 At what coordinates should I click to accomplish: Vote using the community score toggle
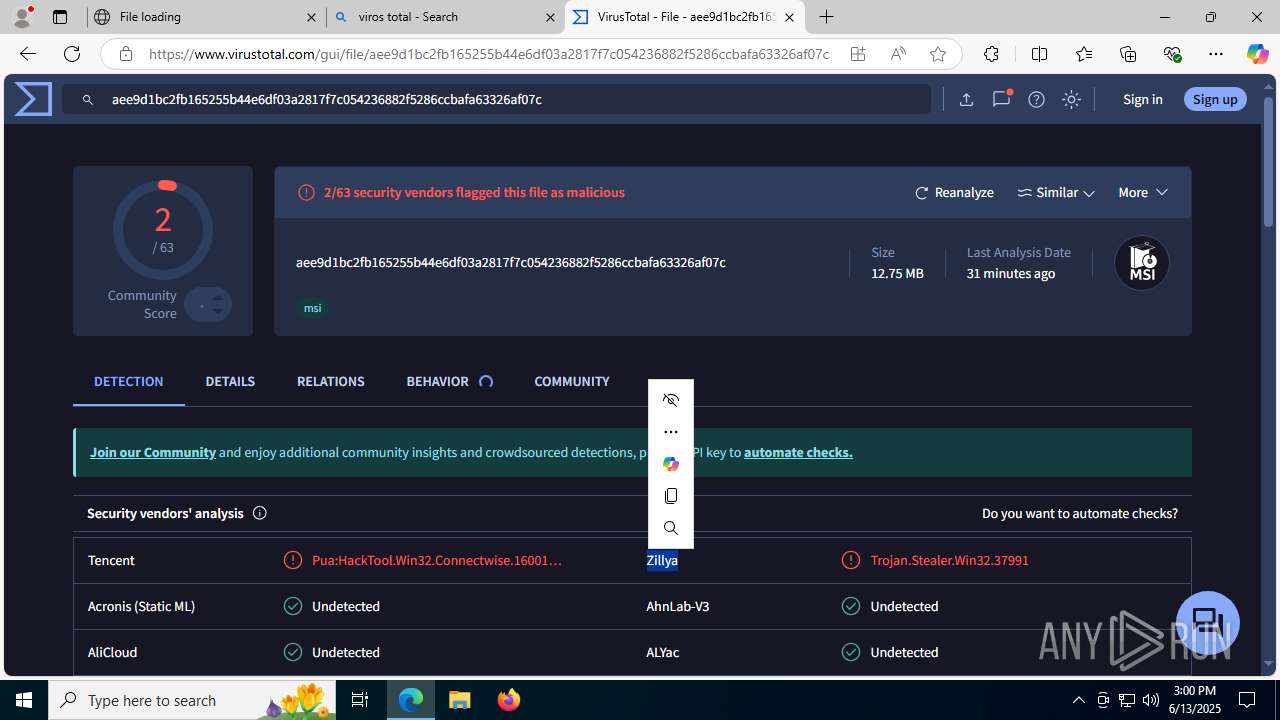[208, 304]
